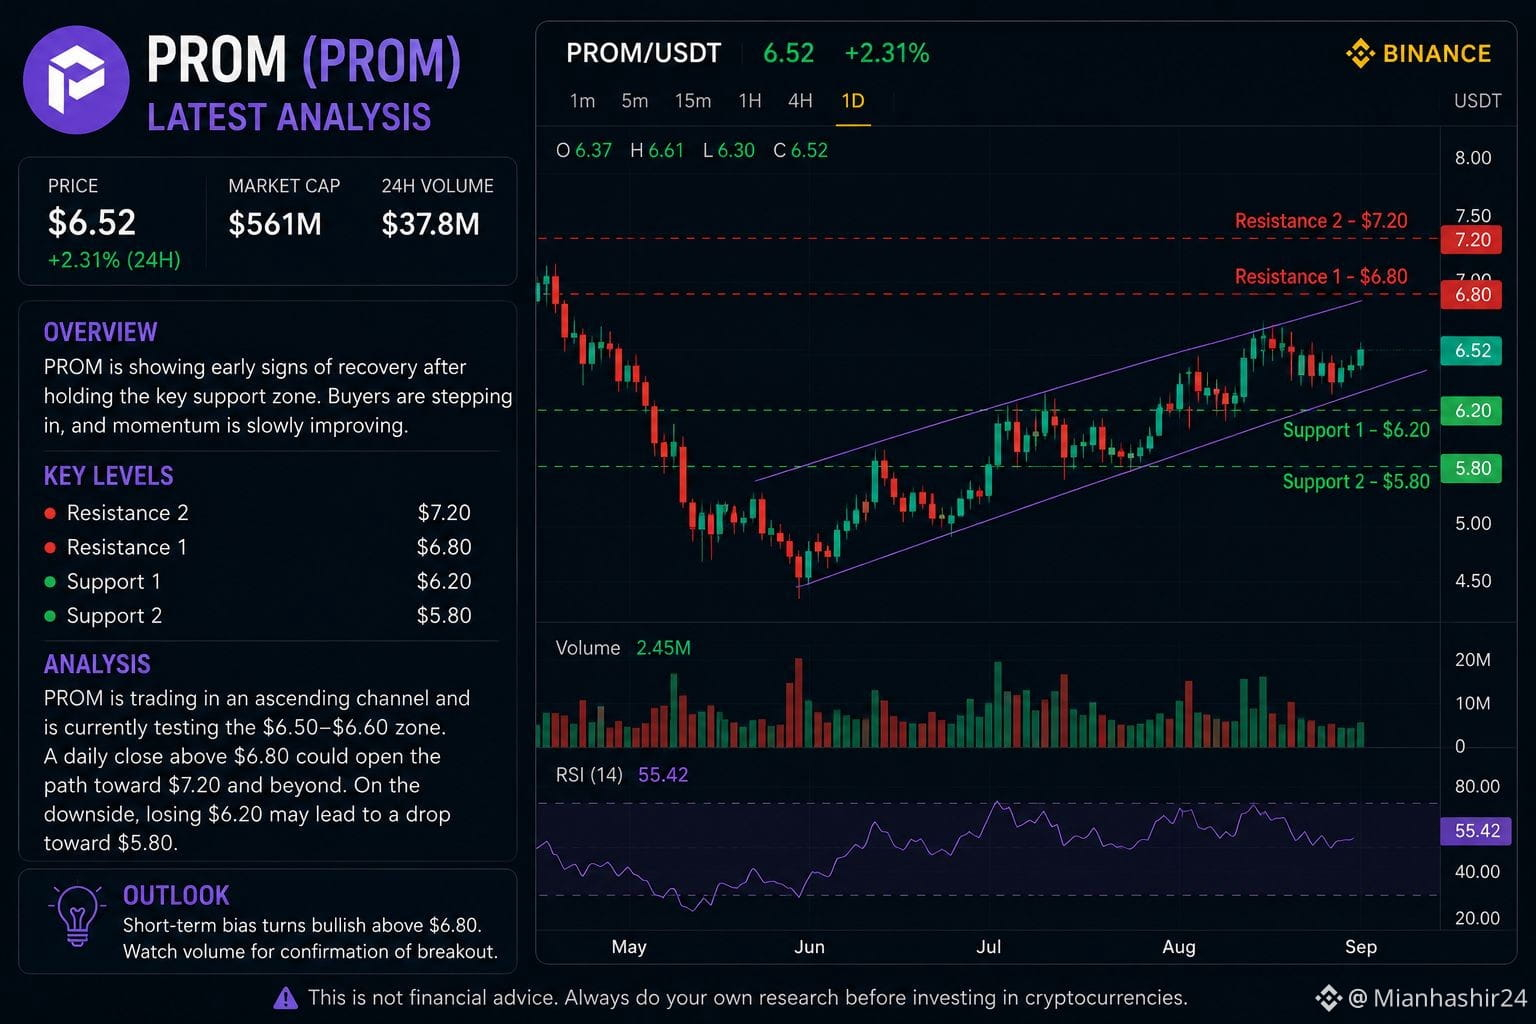Click the 8.00 price axis label
The width and height of the screenshot is (1536, 1024).
click(1473, 158)
